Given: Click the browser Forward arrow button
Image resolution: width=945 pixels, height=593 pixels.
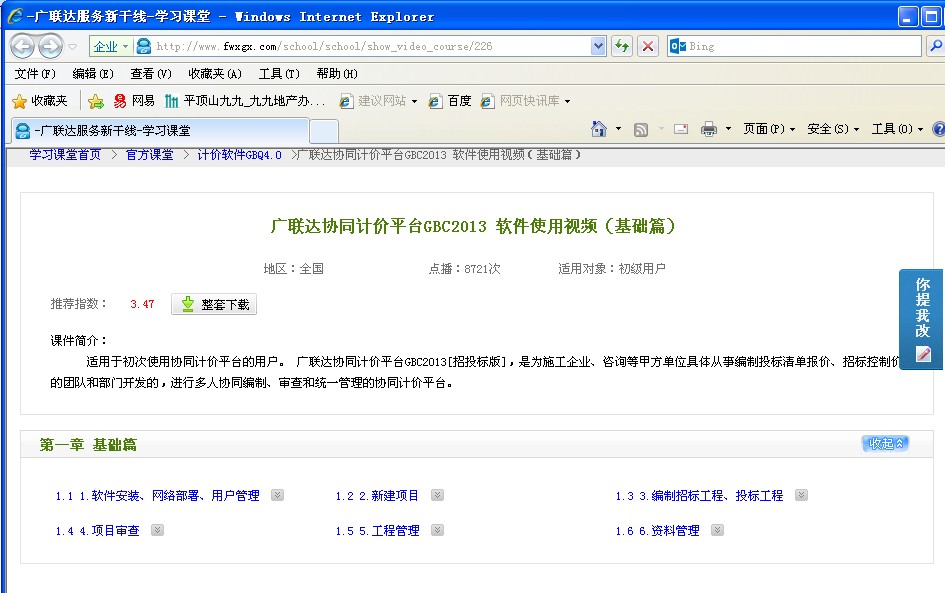Looking at the screenshot, I should [51, 46].
